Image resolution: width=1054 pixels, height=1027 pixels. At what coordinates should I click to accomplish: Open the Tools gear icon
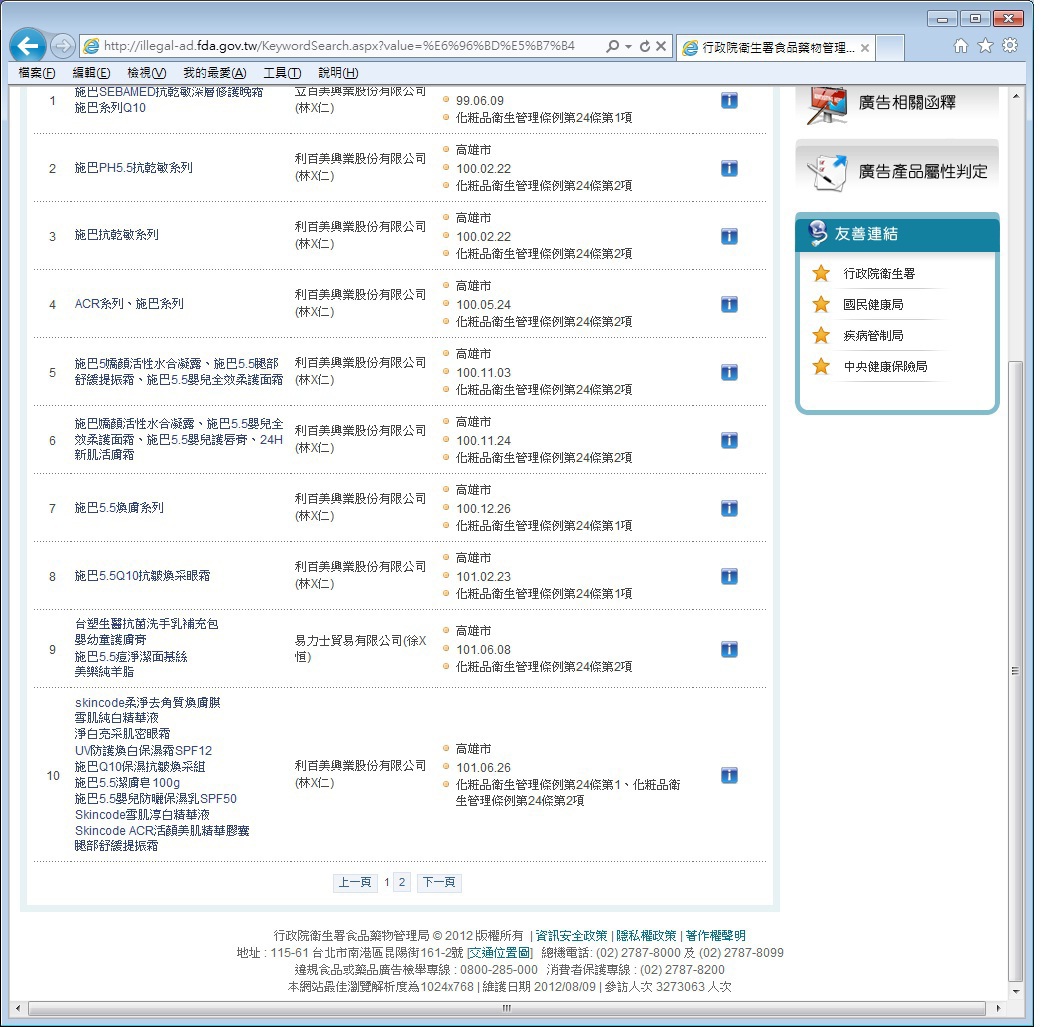pos(1010,46)
